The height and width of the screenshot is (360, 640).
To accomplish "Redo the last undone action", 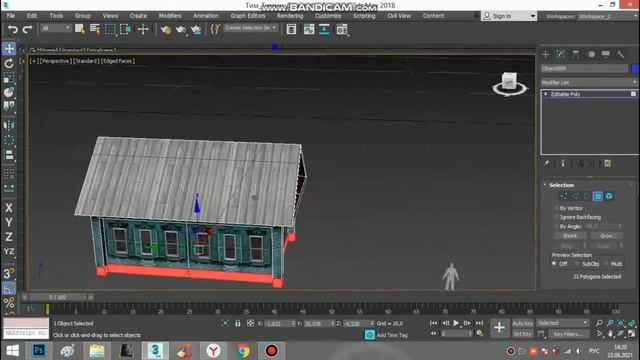I will (x=27, y=29).
